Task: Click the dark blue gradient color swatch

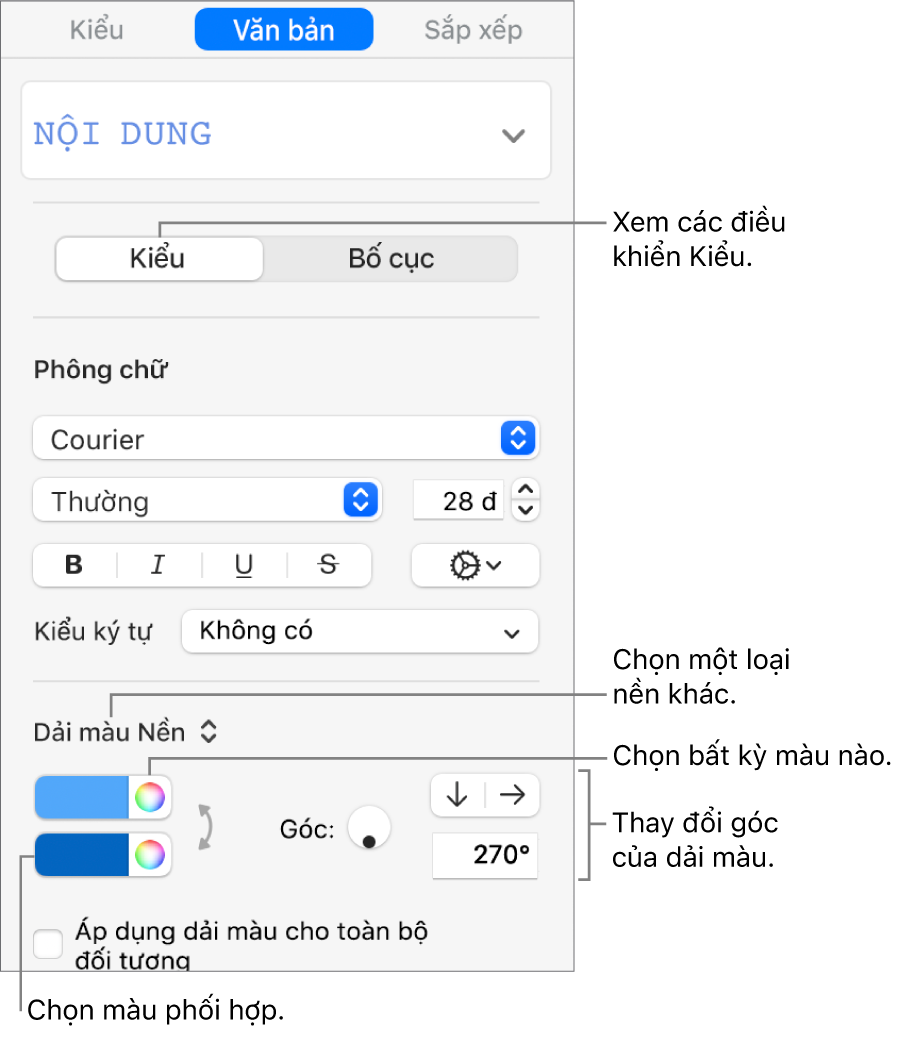Action: point(81,854)
